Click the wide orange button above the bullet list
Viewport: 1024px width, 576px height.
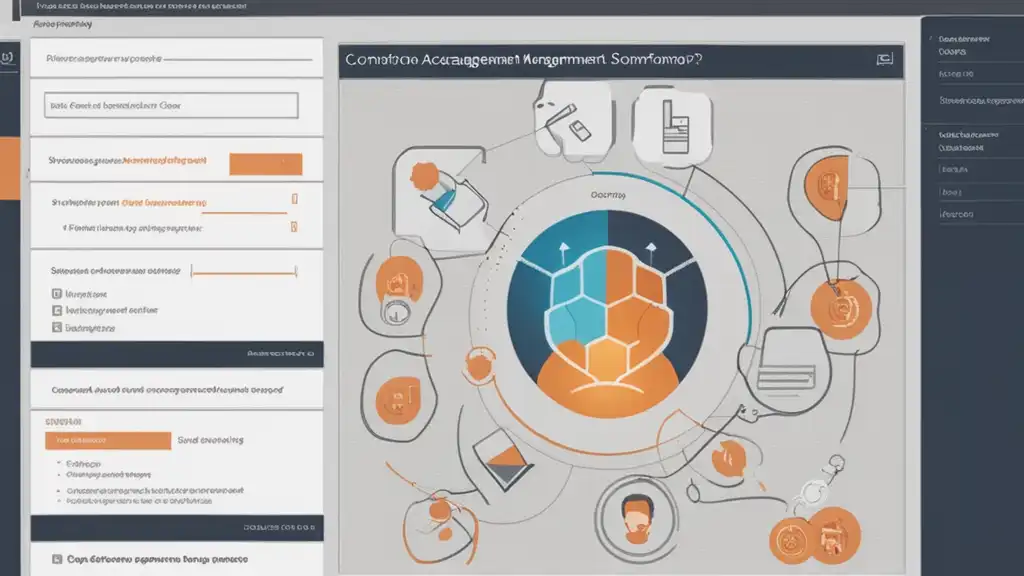coord(108,440)
